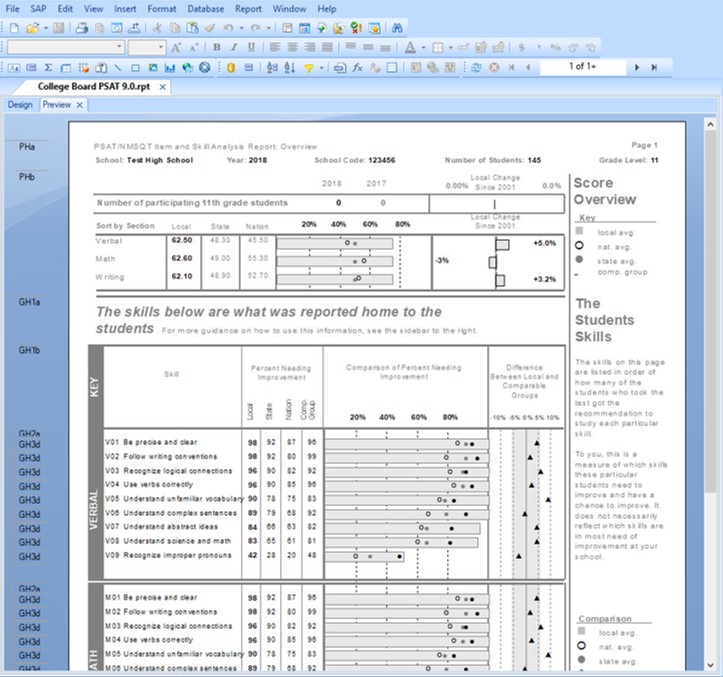Insert chart icon

170,68
